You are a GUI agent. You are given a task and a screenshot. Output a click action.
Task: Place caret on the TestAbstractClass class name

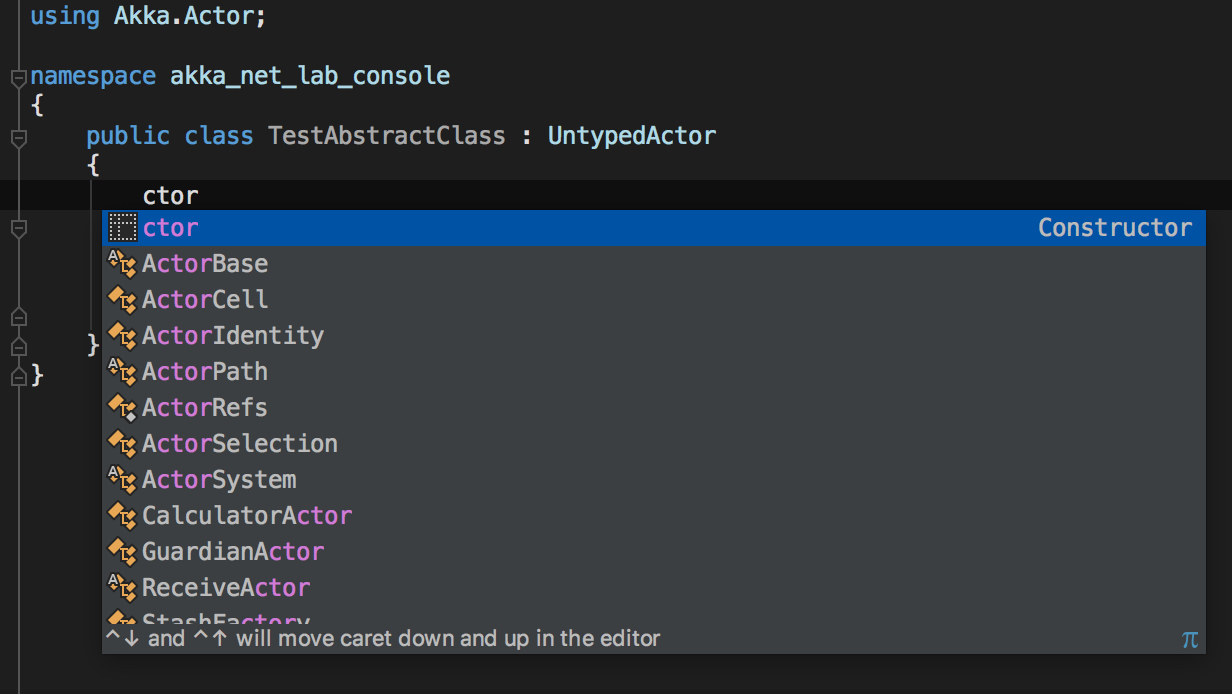386,136
